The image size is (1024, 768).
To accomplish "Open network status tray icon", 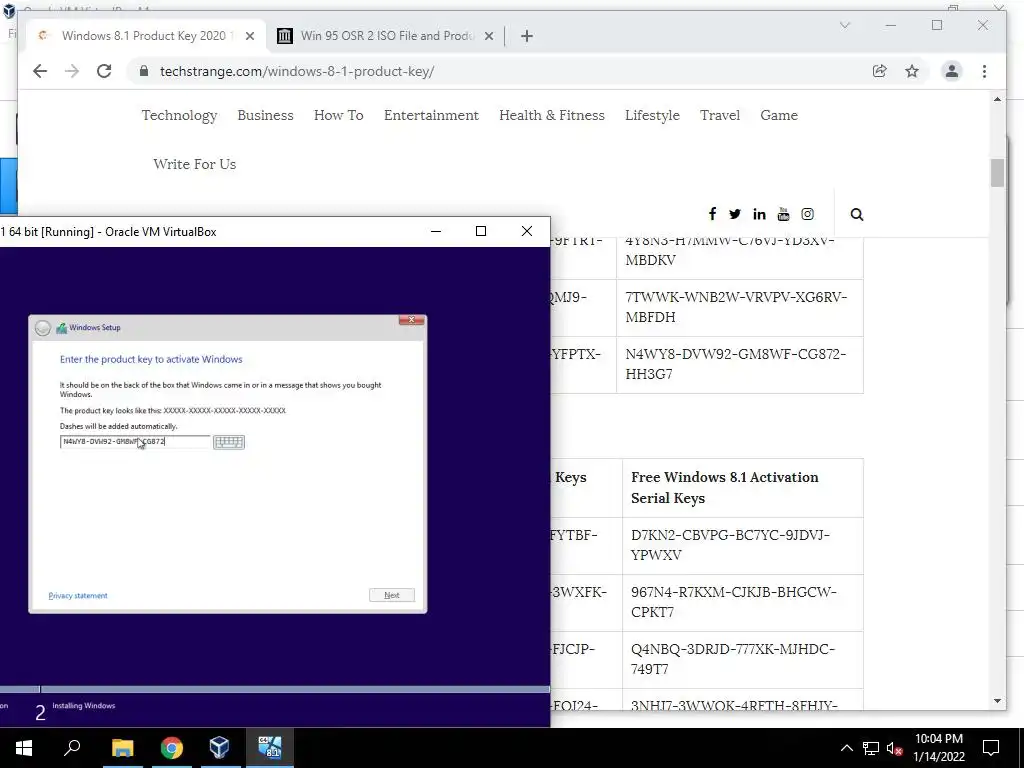I will pos(871,748).
